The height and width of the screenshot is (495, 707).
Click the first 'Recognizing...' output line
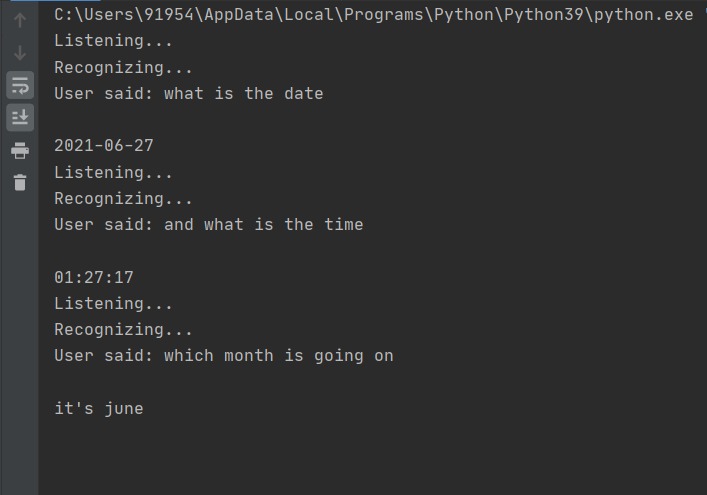coord(123,67)
